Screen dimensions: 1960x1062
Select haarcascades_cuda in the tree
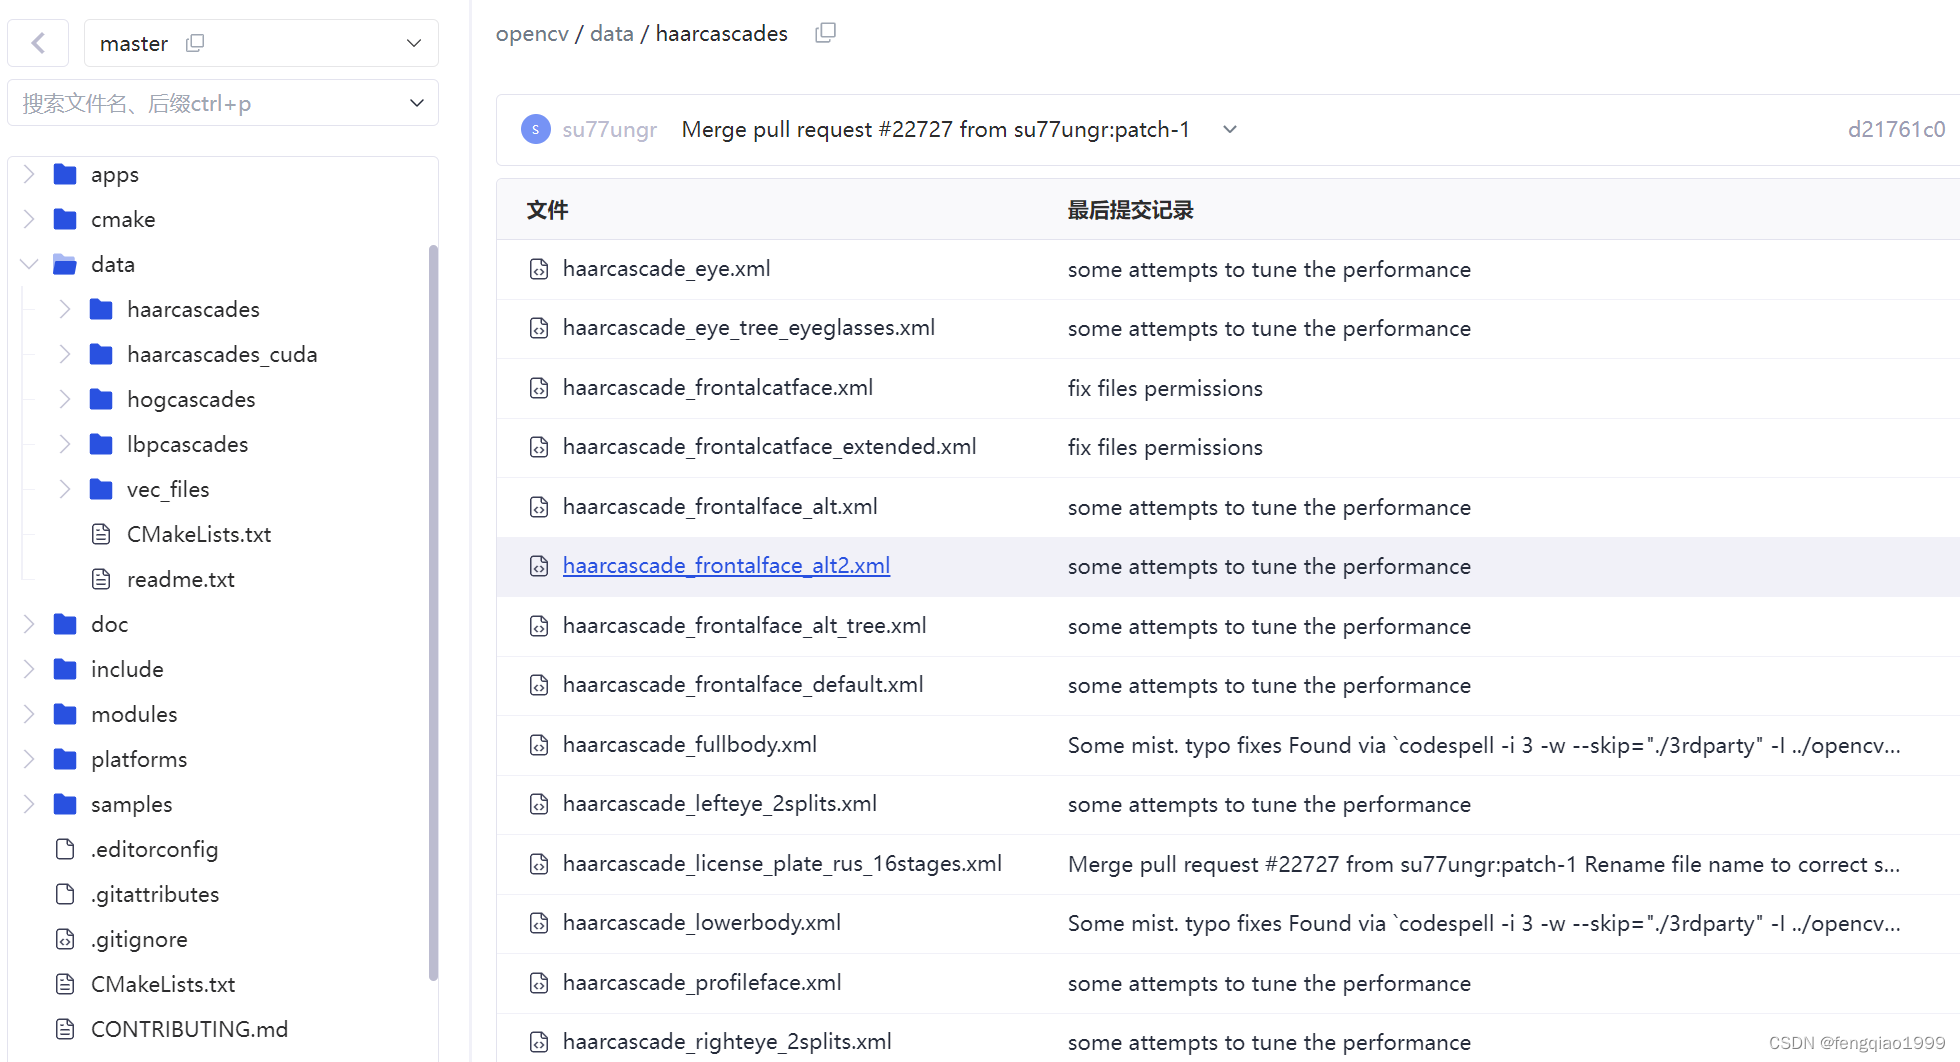coord(222,354)
